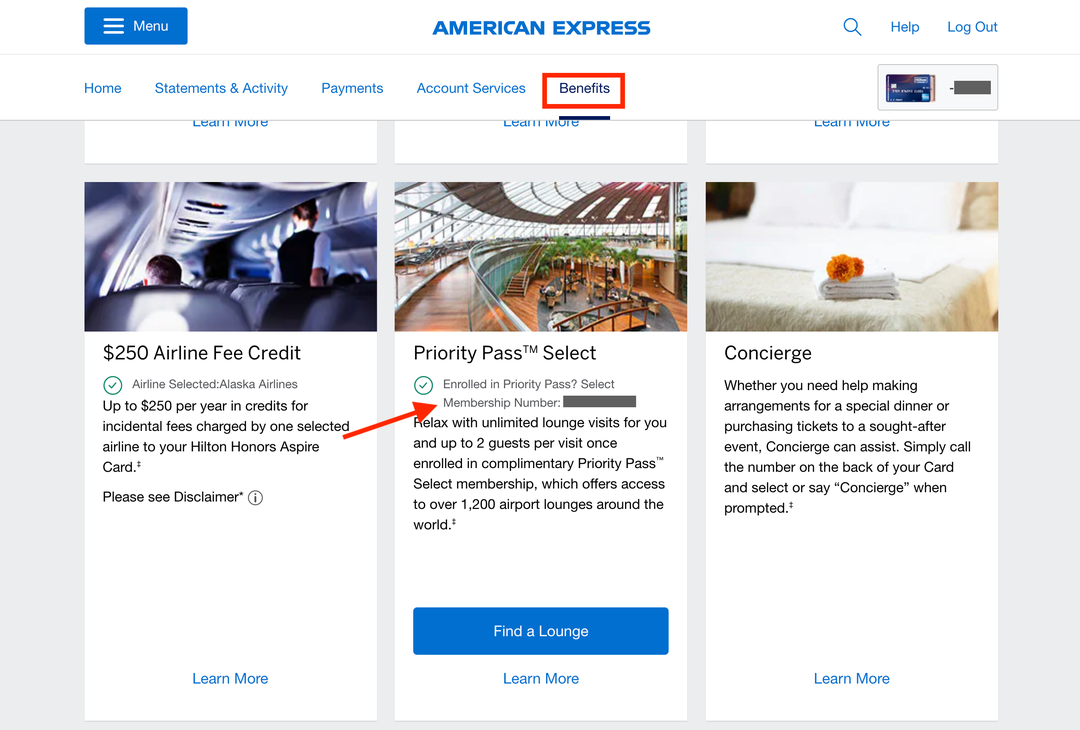Open the card account selector
Viewport: 1080px width, 730px height.
(937, 88)
